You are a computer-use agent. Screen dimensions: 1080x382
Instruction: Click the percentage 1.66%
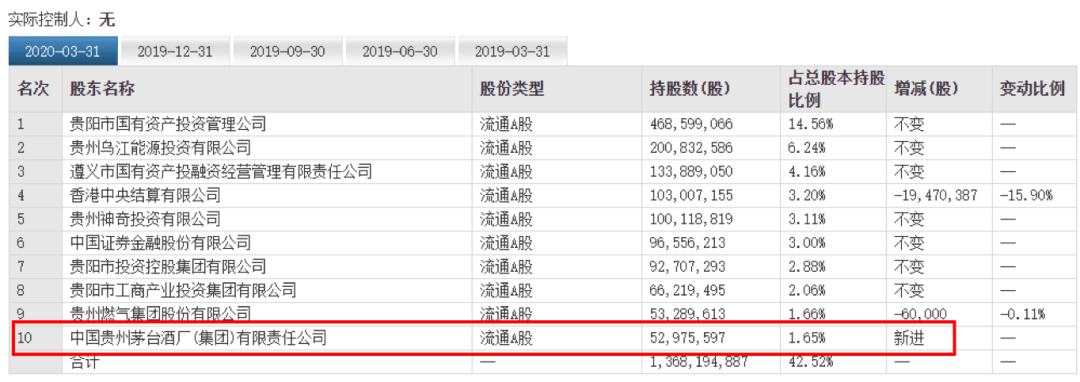tap(807, 315)
